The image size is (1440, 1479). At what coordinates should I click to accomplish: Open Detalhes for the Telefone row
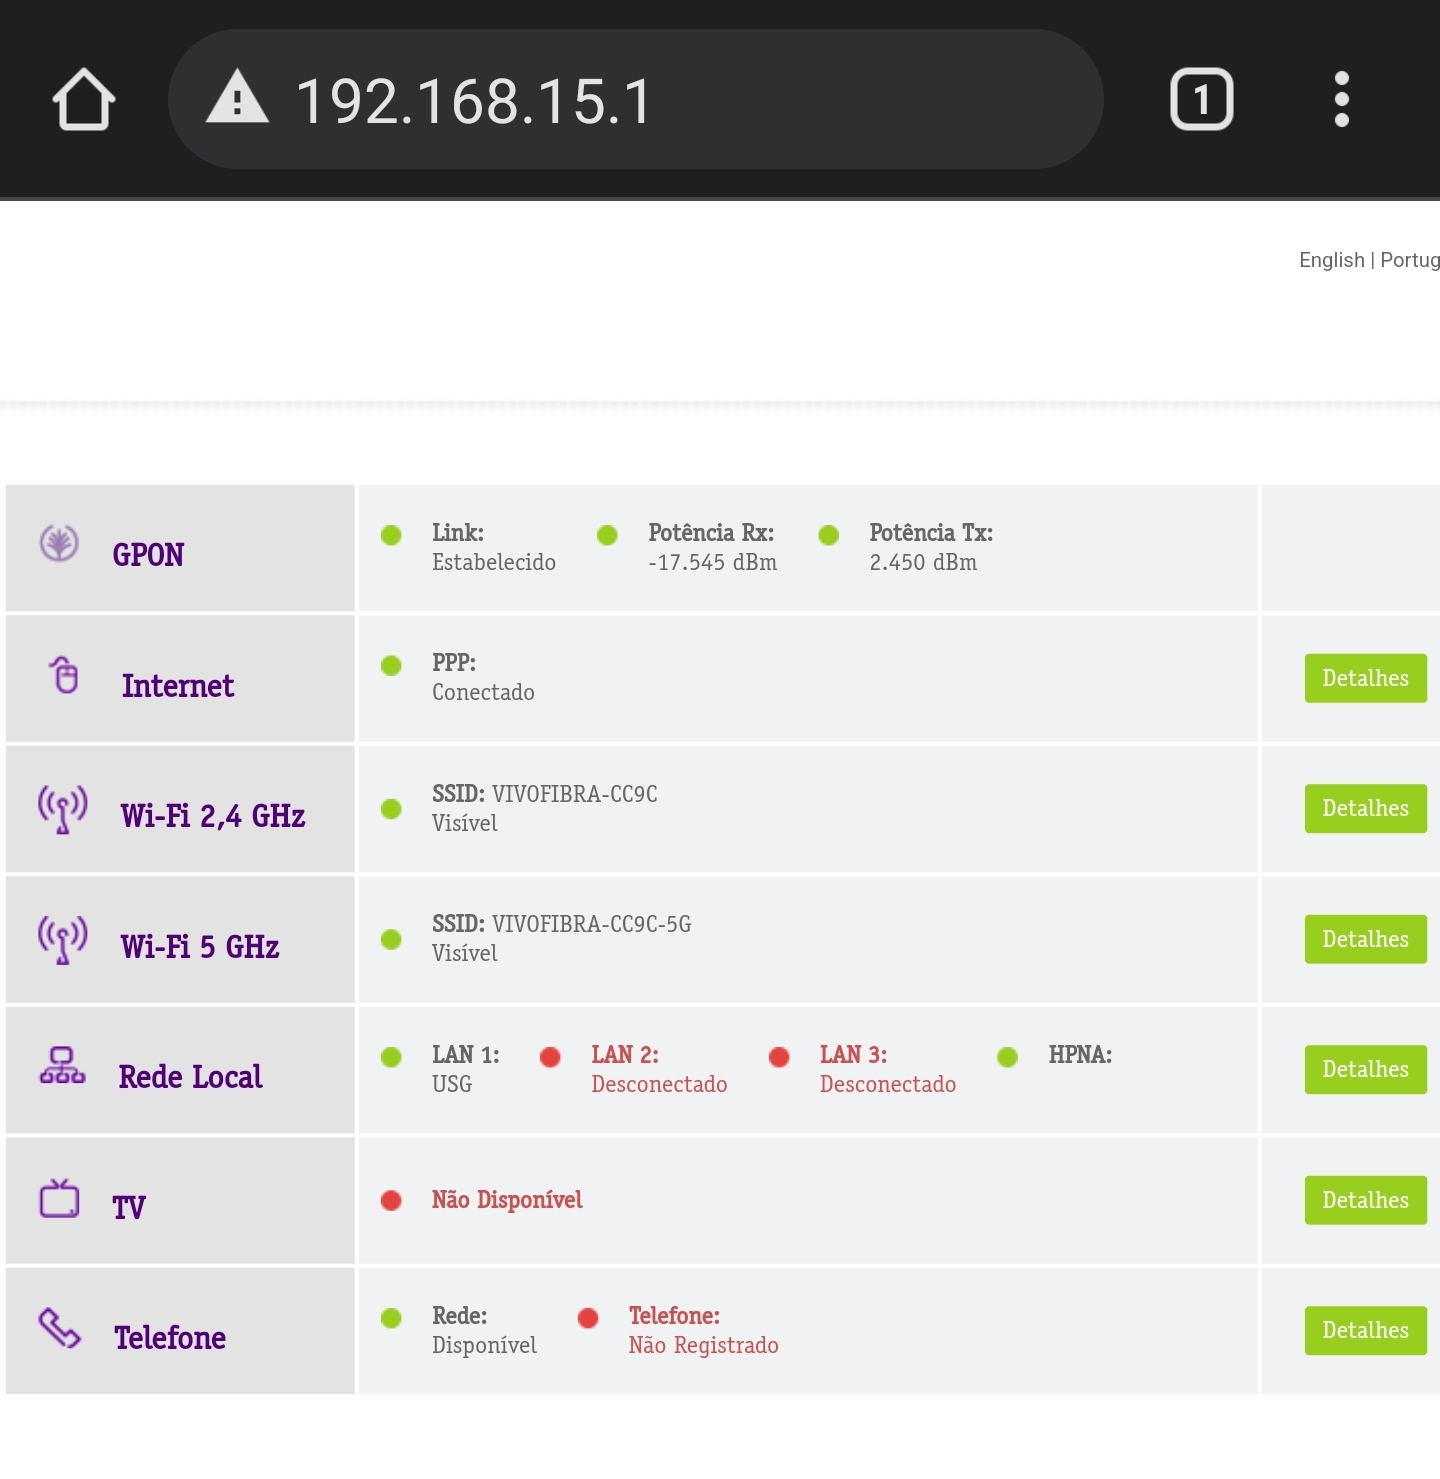click(1365, 1330)
